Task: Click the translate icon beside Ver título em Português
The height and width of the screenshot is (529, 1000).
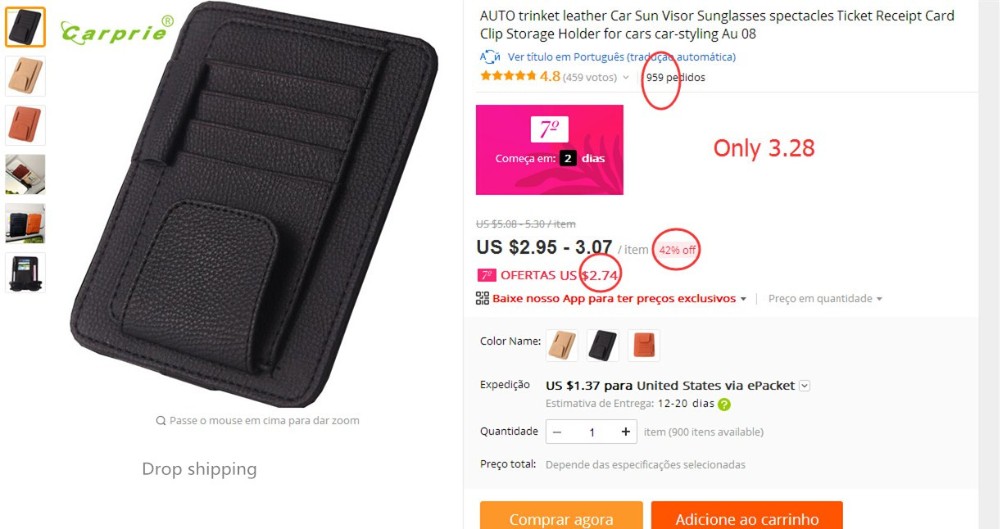Action: pyautogui.click(x=489, y=57)
